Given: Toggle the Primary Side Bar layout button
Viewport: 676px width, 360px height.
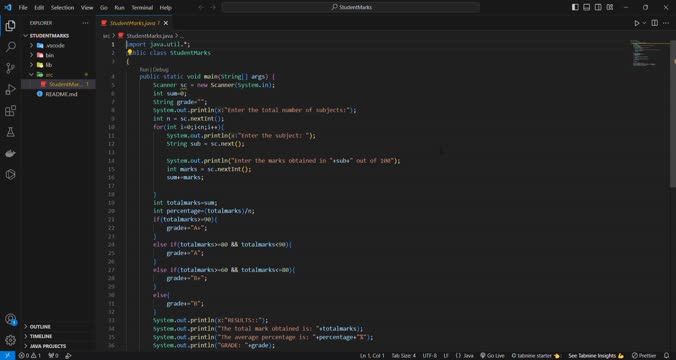Looking at the screenshot, I should coord(575,7).
